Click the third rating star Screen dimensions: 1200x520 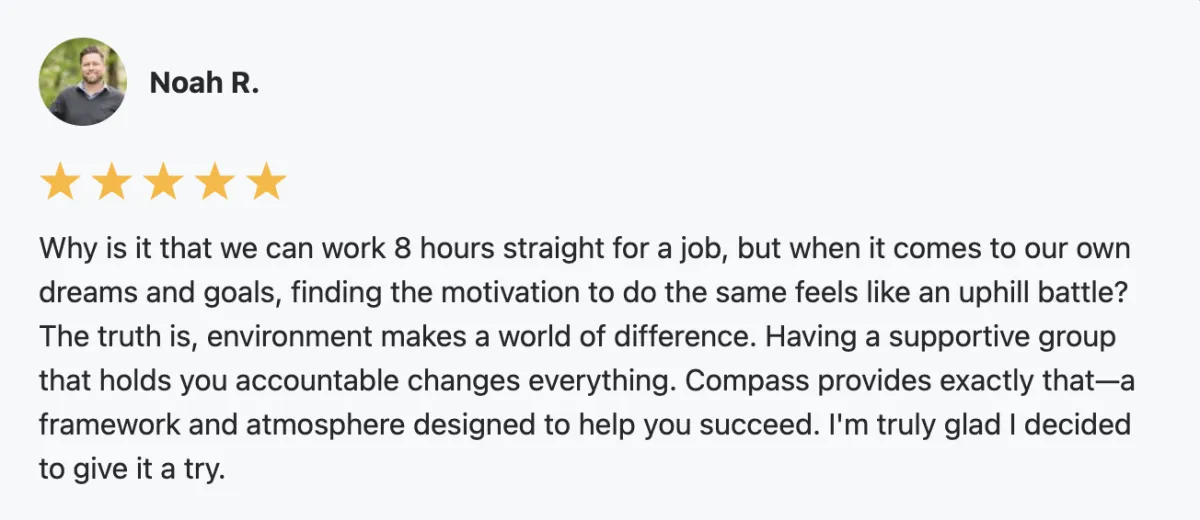click(163, 183)
